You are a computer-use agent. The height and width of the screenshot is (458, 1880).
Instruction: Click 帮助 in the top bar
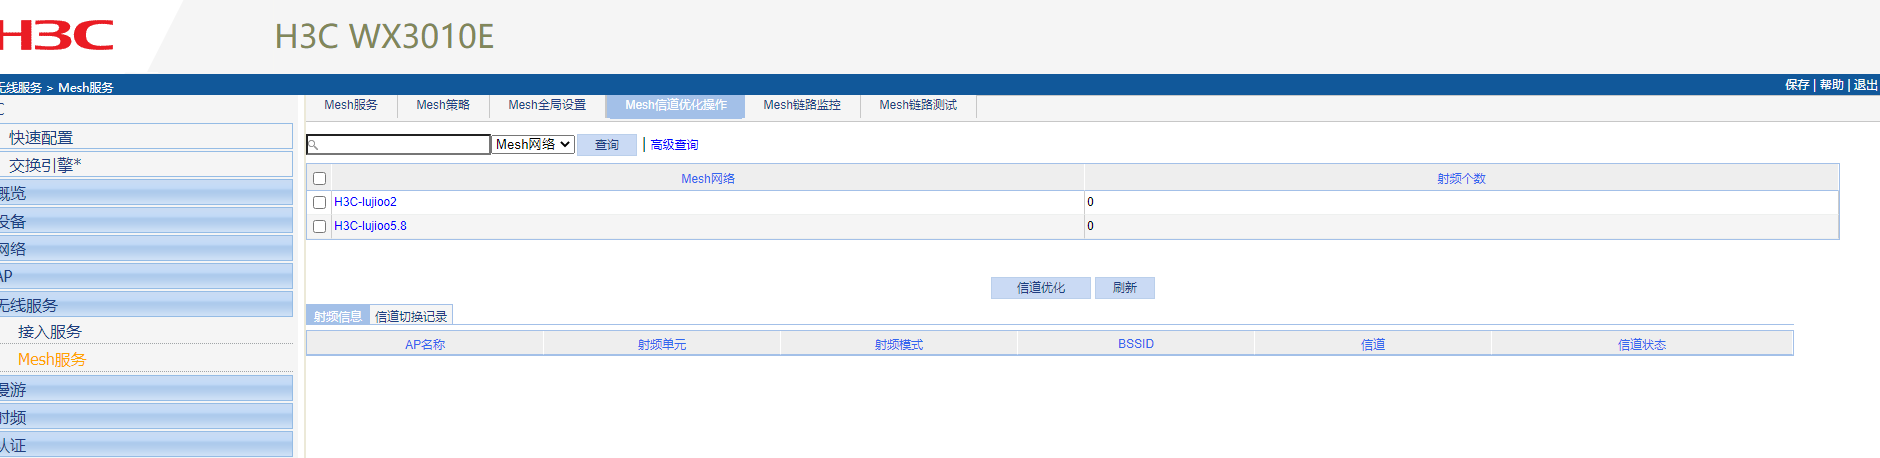(x=1831, y=85)
